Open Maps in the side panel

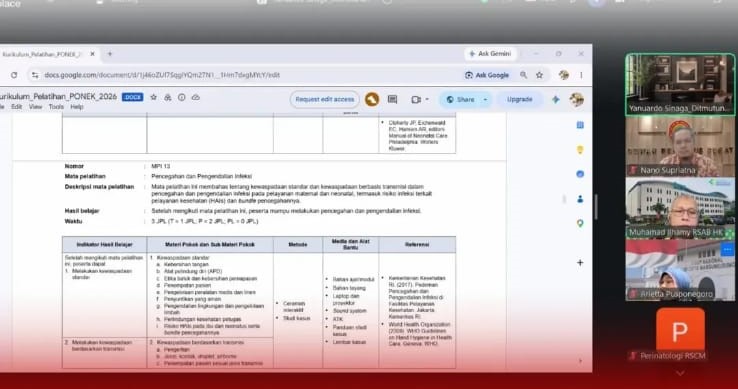[580, 223]
